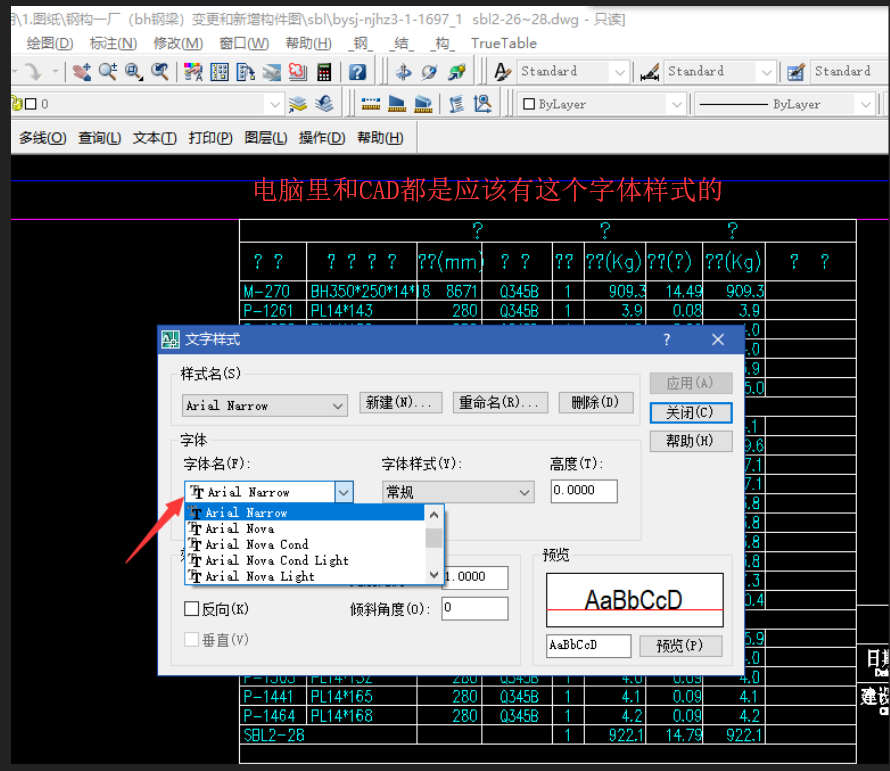Click the 关闭(C) button
Viewport: 890px width, 771px height.
coord(690,412)
